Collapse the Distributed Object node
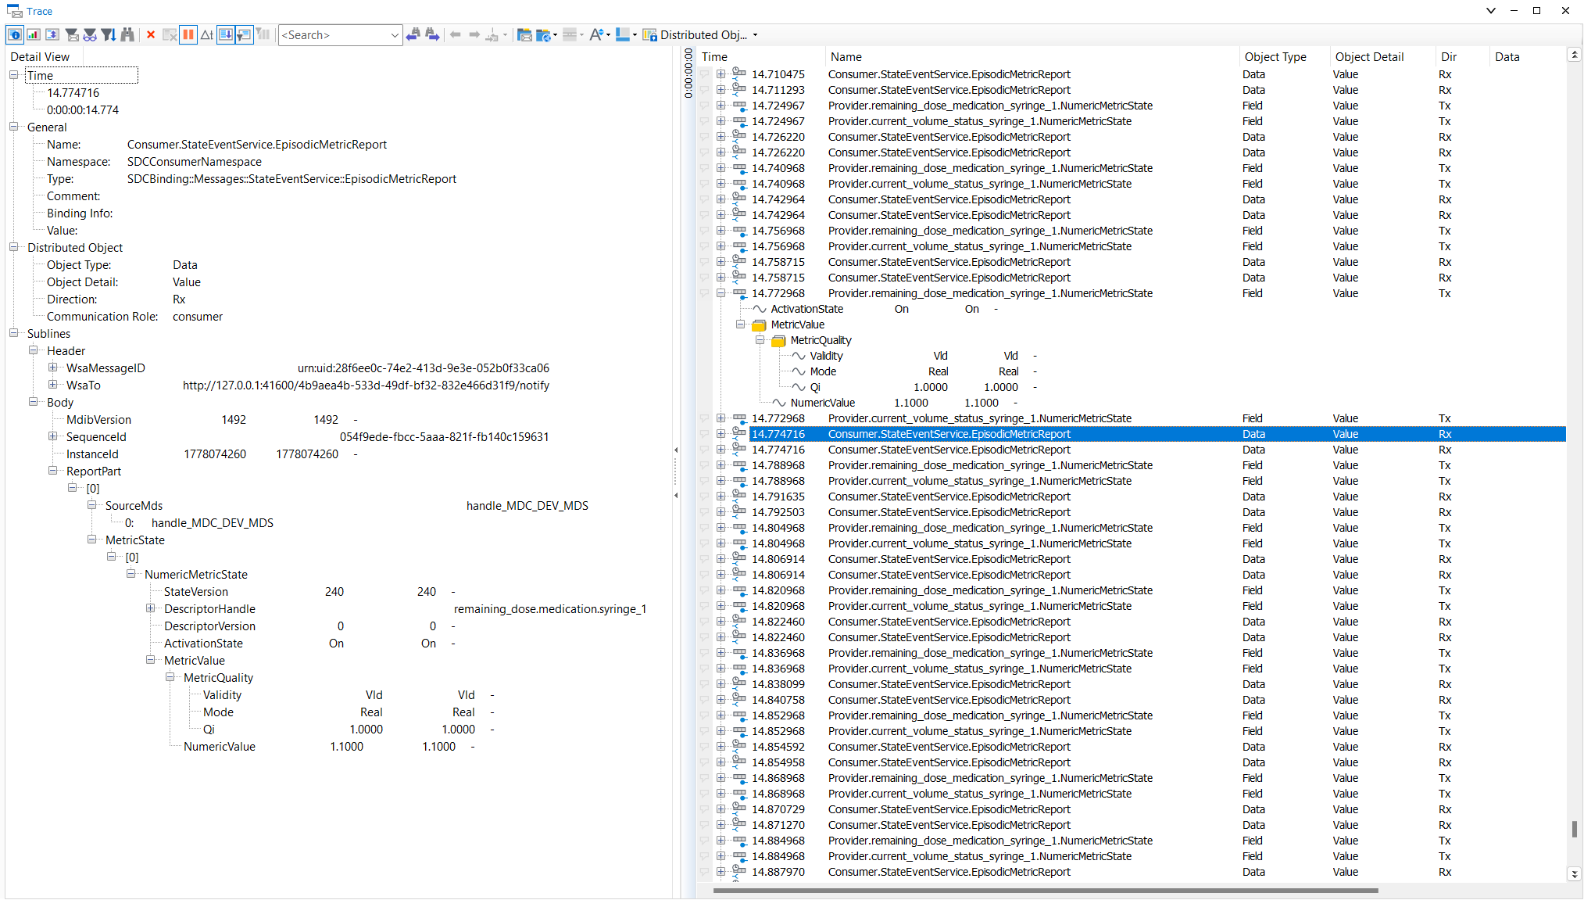The height and width of the screenshot is (900, 1584). [x=14, y=247]
